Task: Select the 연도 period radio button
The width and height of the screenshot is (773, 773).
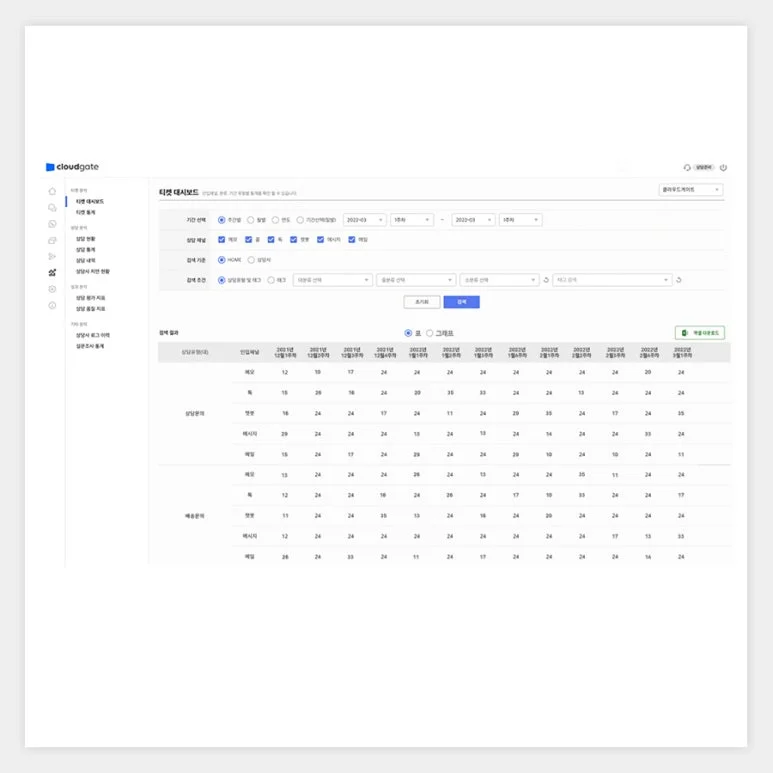Action: (x=275, y=220)
